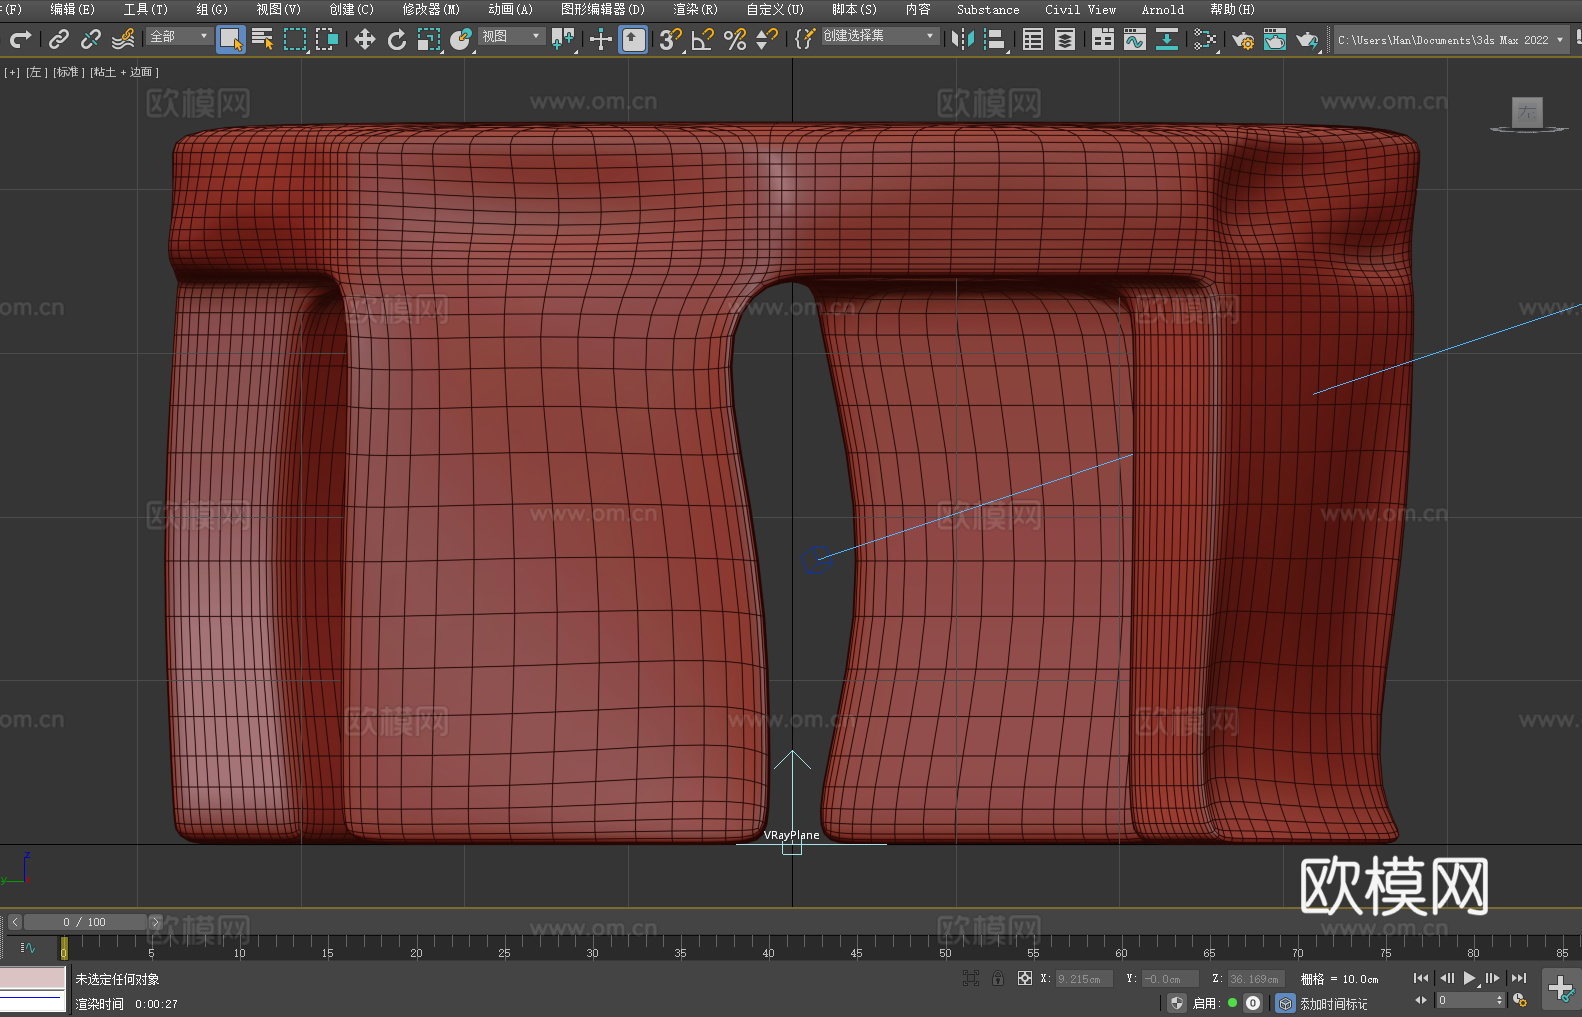
Task: Click time slider left arrow
Action: point(14,922)
